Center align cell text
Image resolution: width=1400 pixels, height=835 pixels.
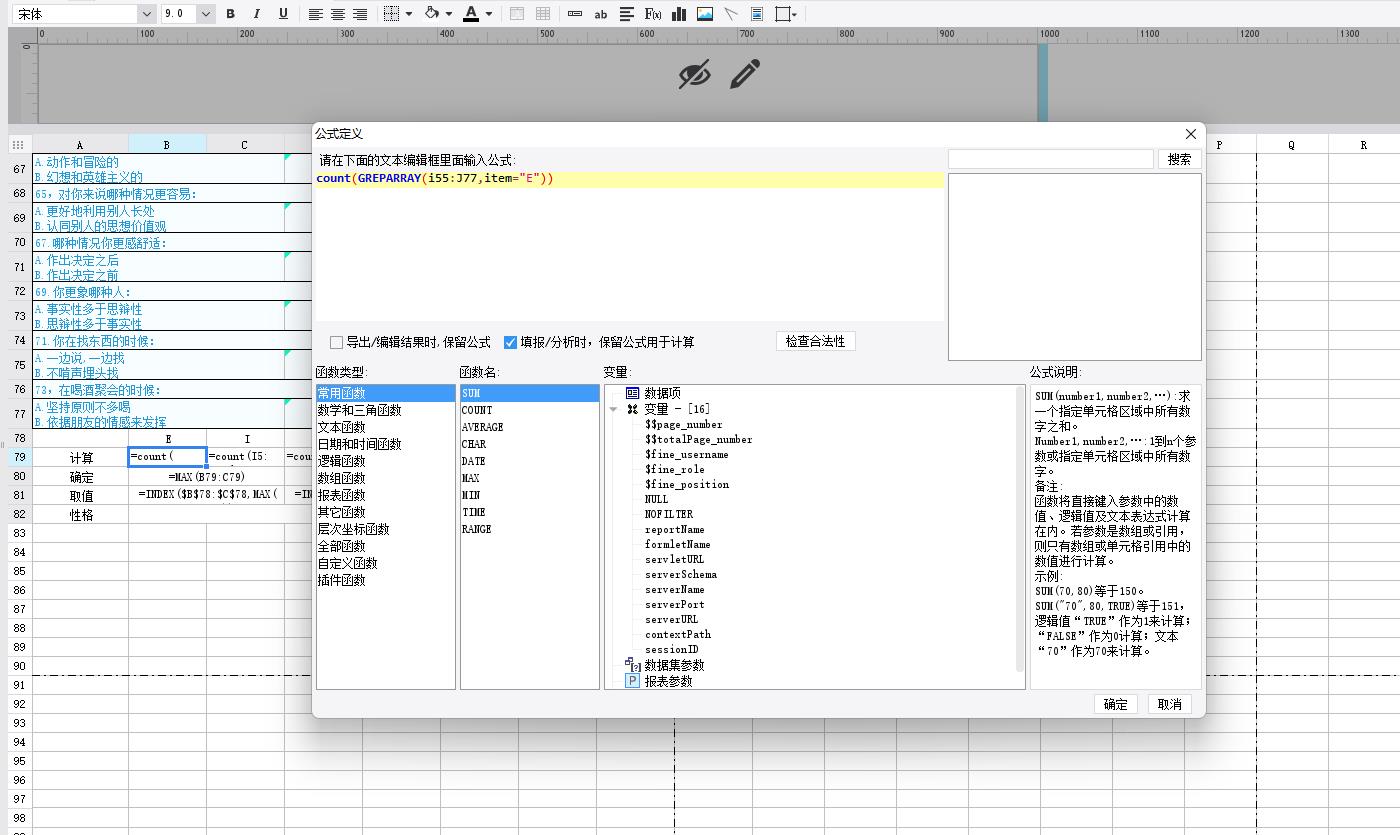[x=338, y=14]
